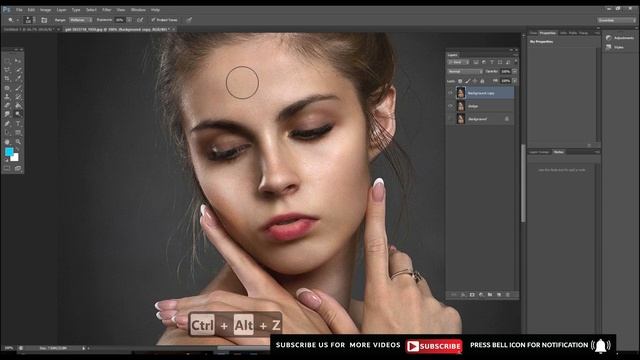Select the Magic Wand tool
This screenshot has height=360, width=640.
(18, 69)
